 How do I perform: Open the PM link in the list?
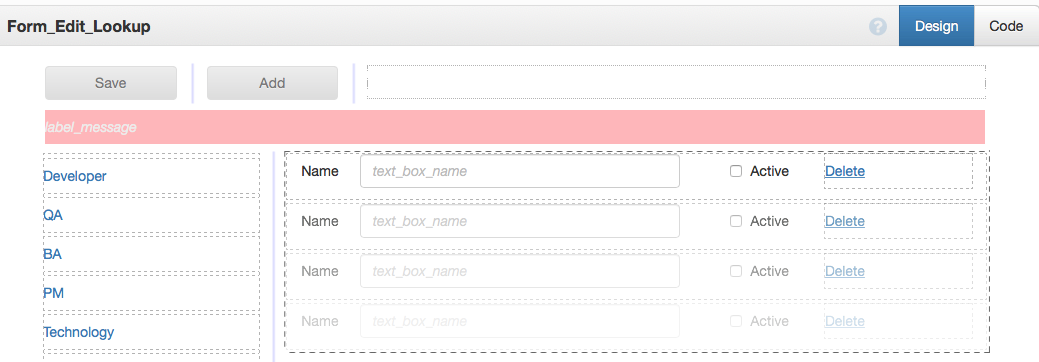coord(54,293)
